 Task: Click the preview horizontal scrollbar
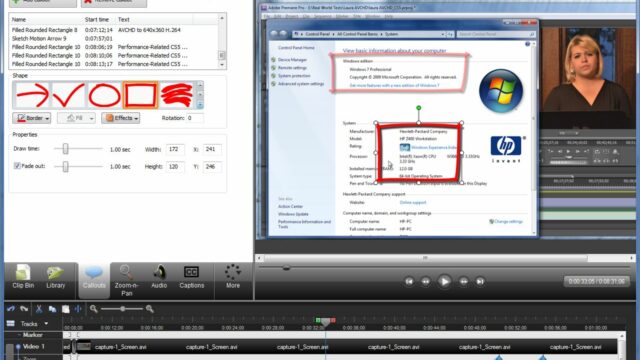tap(426, 258)
